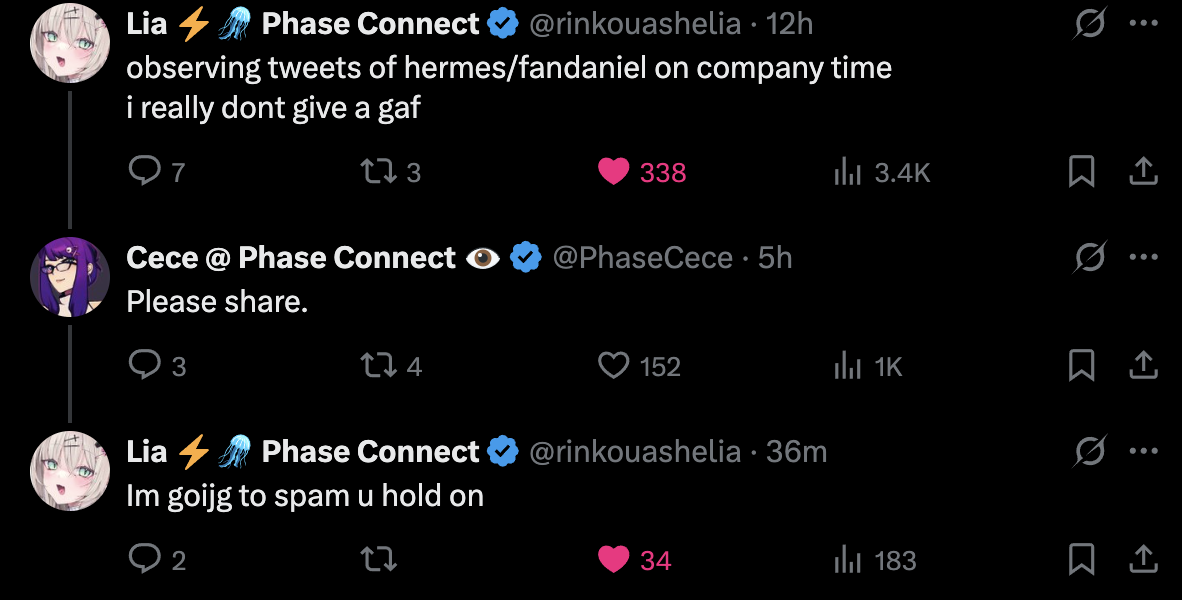
Task: View 183 views analytics on Lia's reply
Action: pos(848,560)
